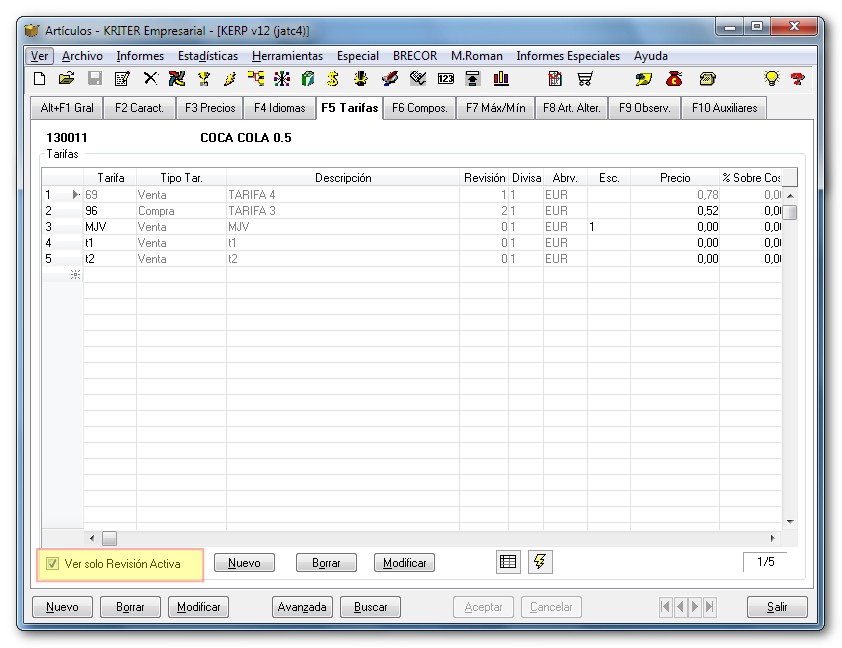Switch to the Alt+F1 Gral tab

tap(67, 108)
